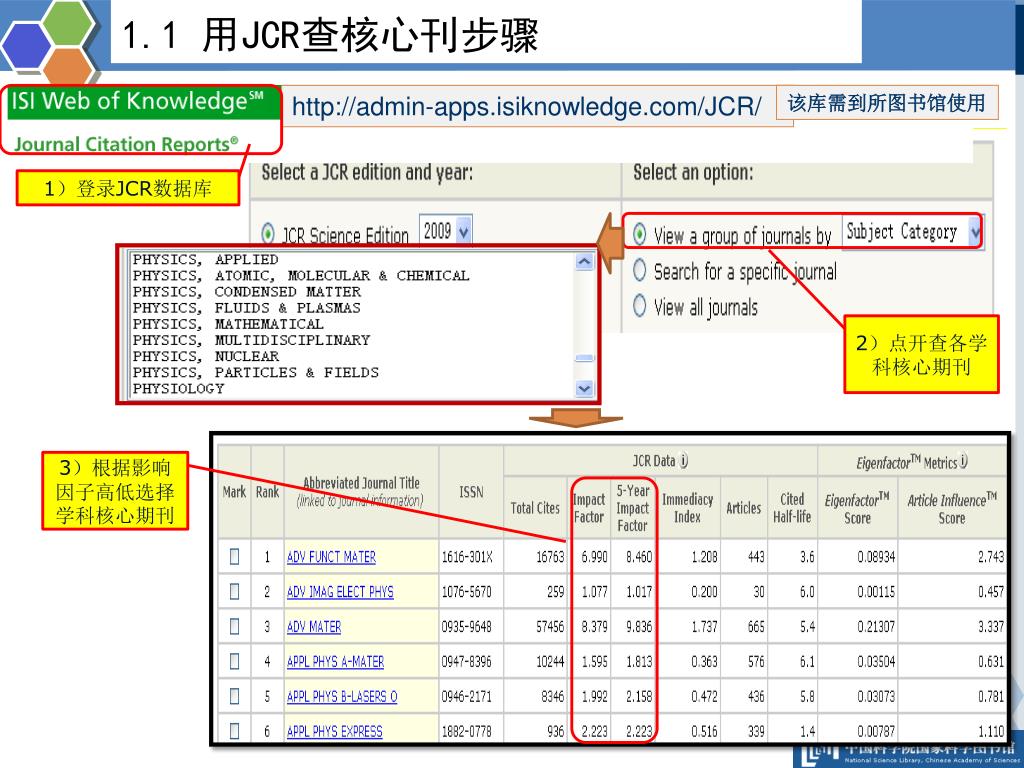Click category list scroll-up arrow
Viewport: 1024px width, 768px height.
coord(584,262)
